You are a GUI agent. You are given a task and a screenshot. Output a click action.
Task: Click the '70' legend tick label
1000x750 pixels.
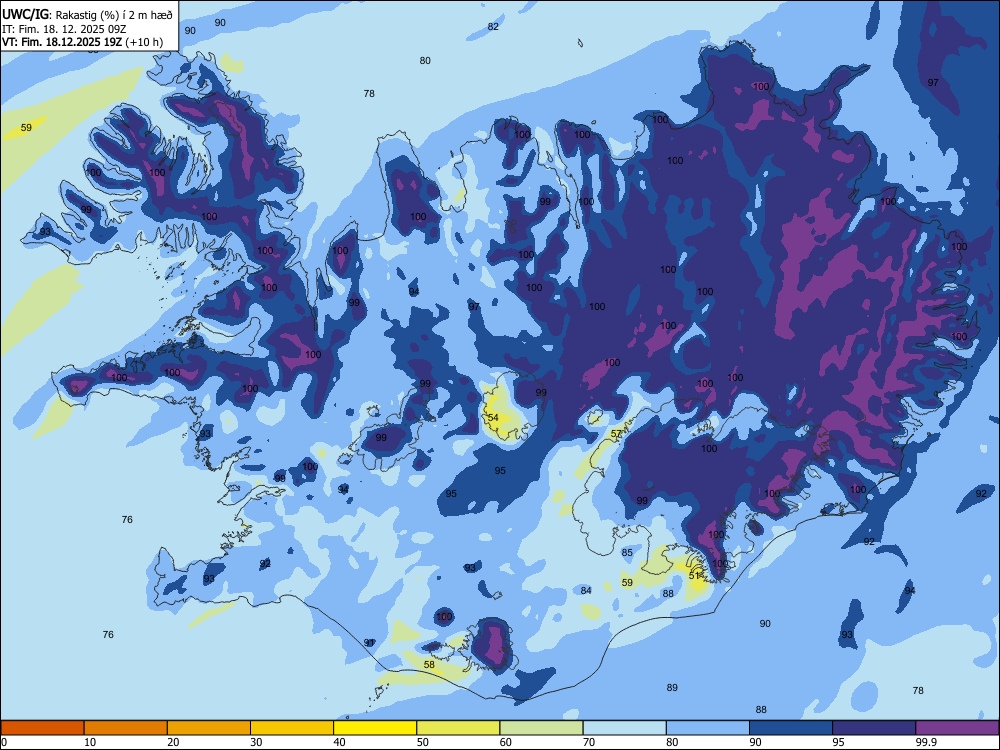589,742
